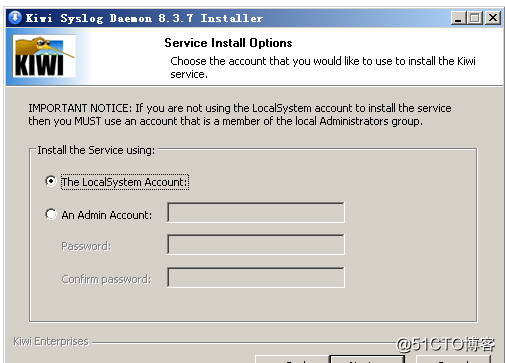The image size is (505, 363).
Task: Focus the Confirm password field
Action: point(256,277)
